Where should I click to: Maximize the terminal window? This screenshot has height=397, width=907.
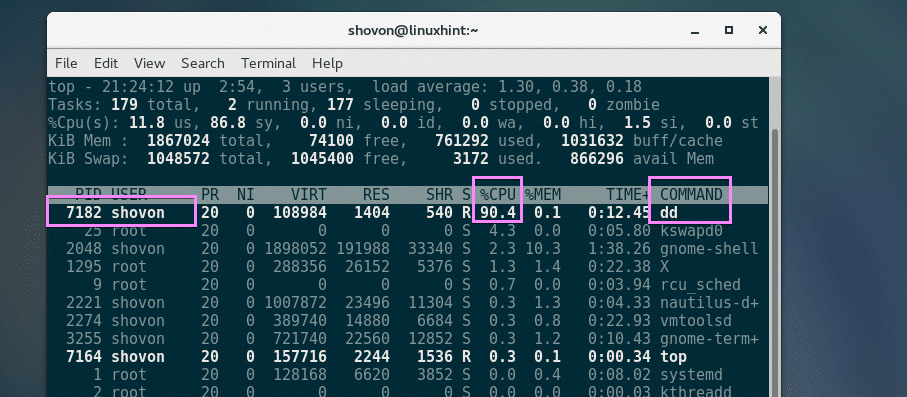(729, 30)
